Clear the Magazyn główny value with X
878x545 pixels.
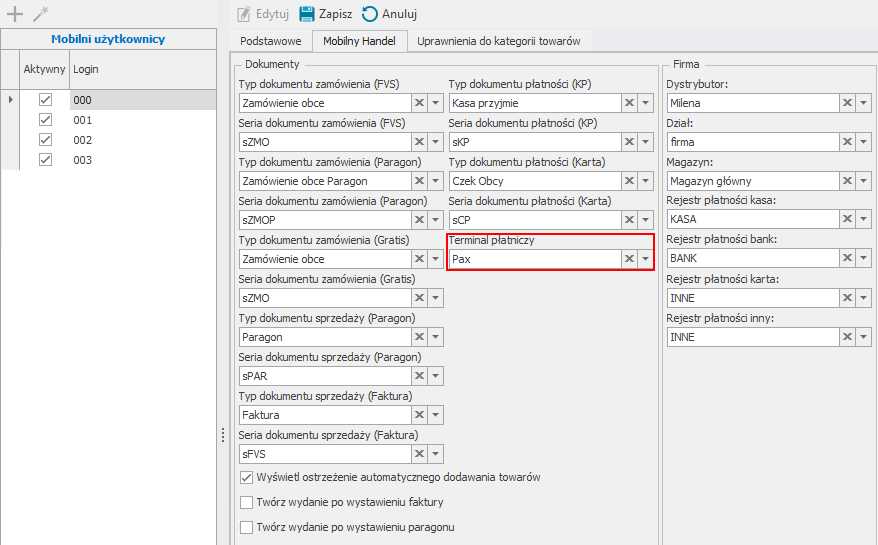(847, 181)
